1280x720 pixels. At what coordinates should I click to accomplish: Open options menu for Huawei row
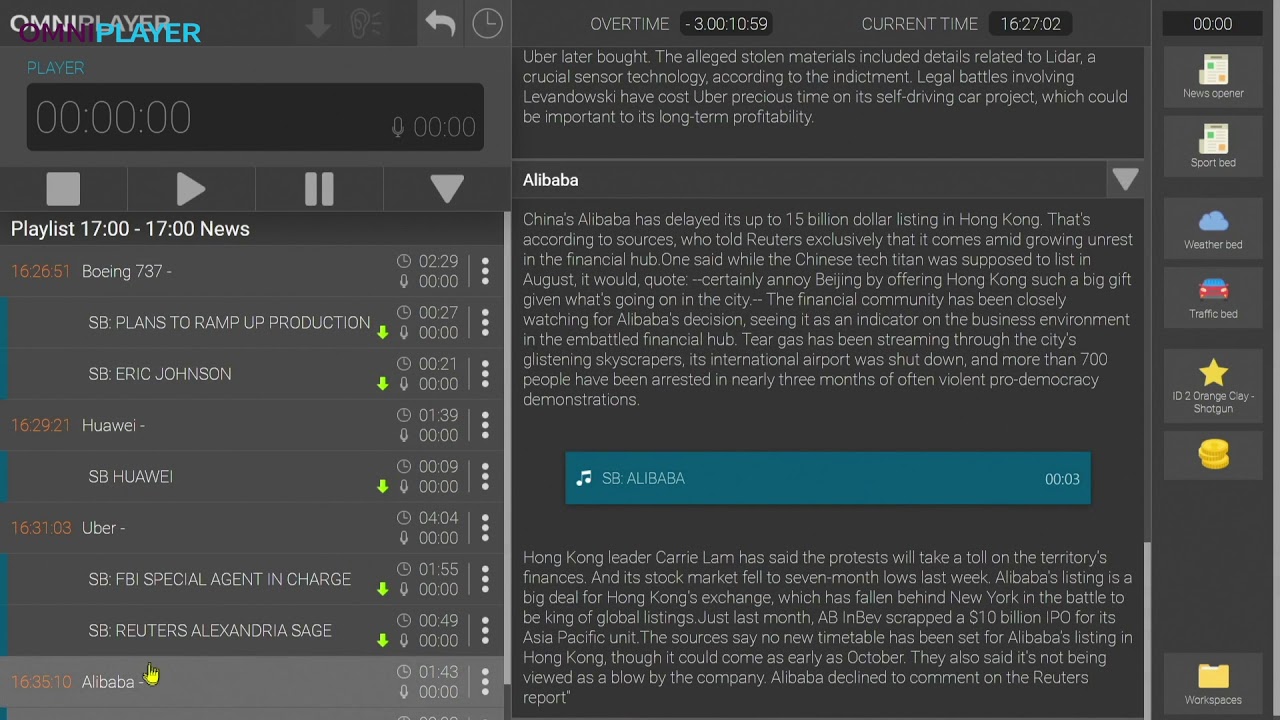click(x=485, y=425)
